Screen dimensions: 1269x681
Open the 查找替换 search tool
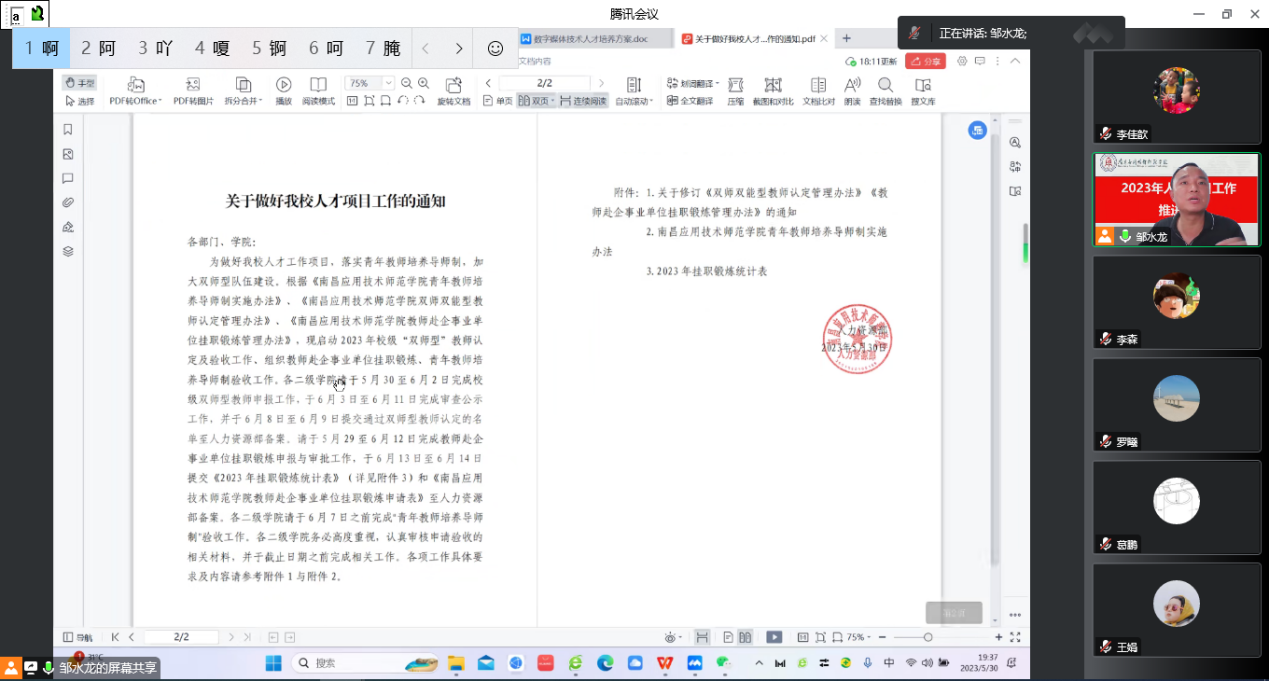pyautogui.click(x=885, y=91)
